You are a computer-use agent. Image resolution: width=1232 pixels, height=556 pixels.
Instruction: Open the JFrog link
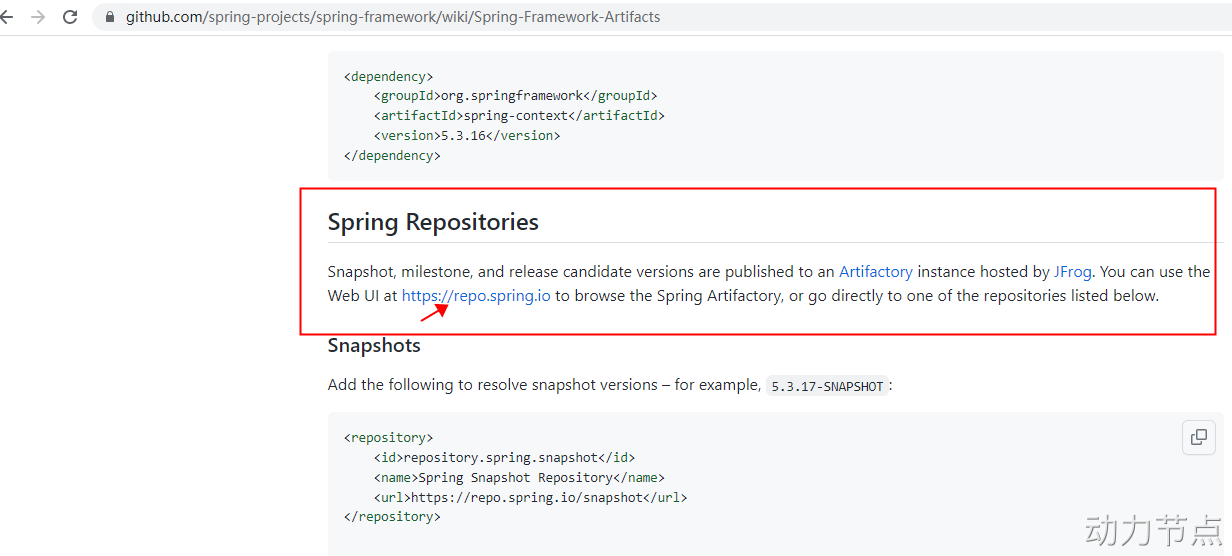pyautogui.click(x=1073, y=271)
